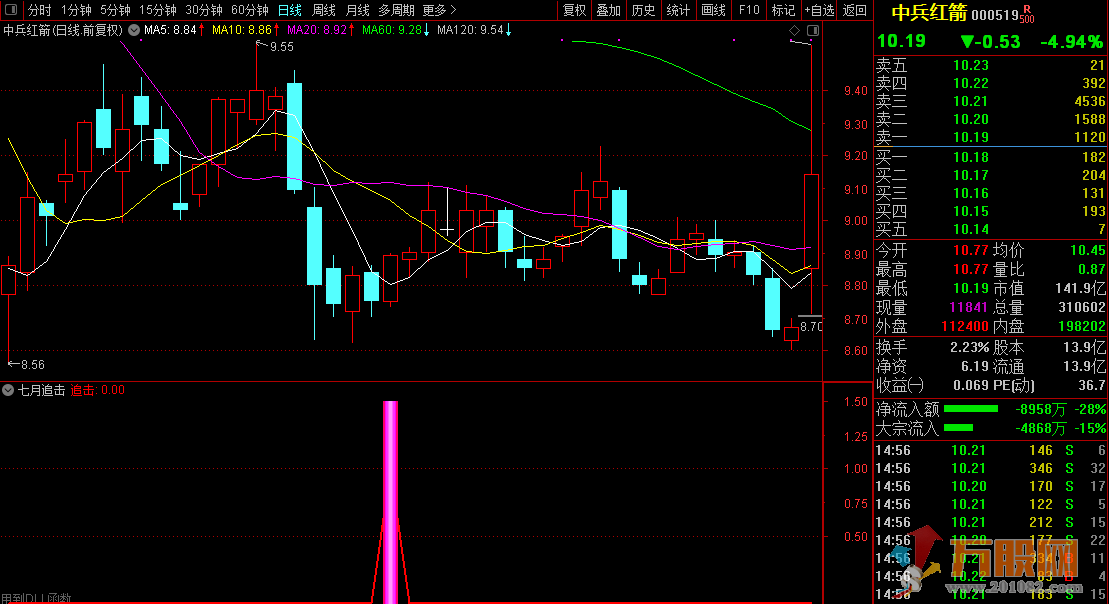Click the 内盘 198202 value
The image size is (1109, 604).
click(x=1081, y=326)
